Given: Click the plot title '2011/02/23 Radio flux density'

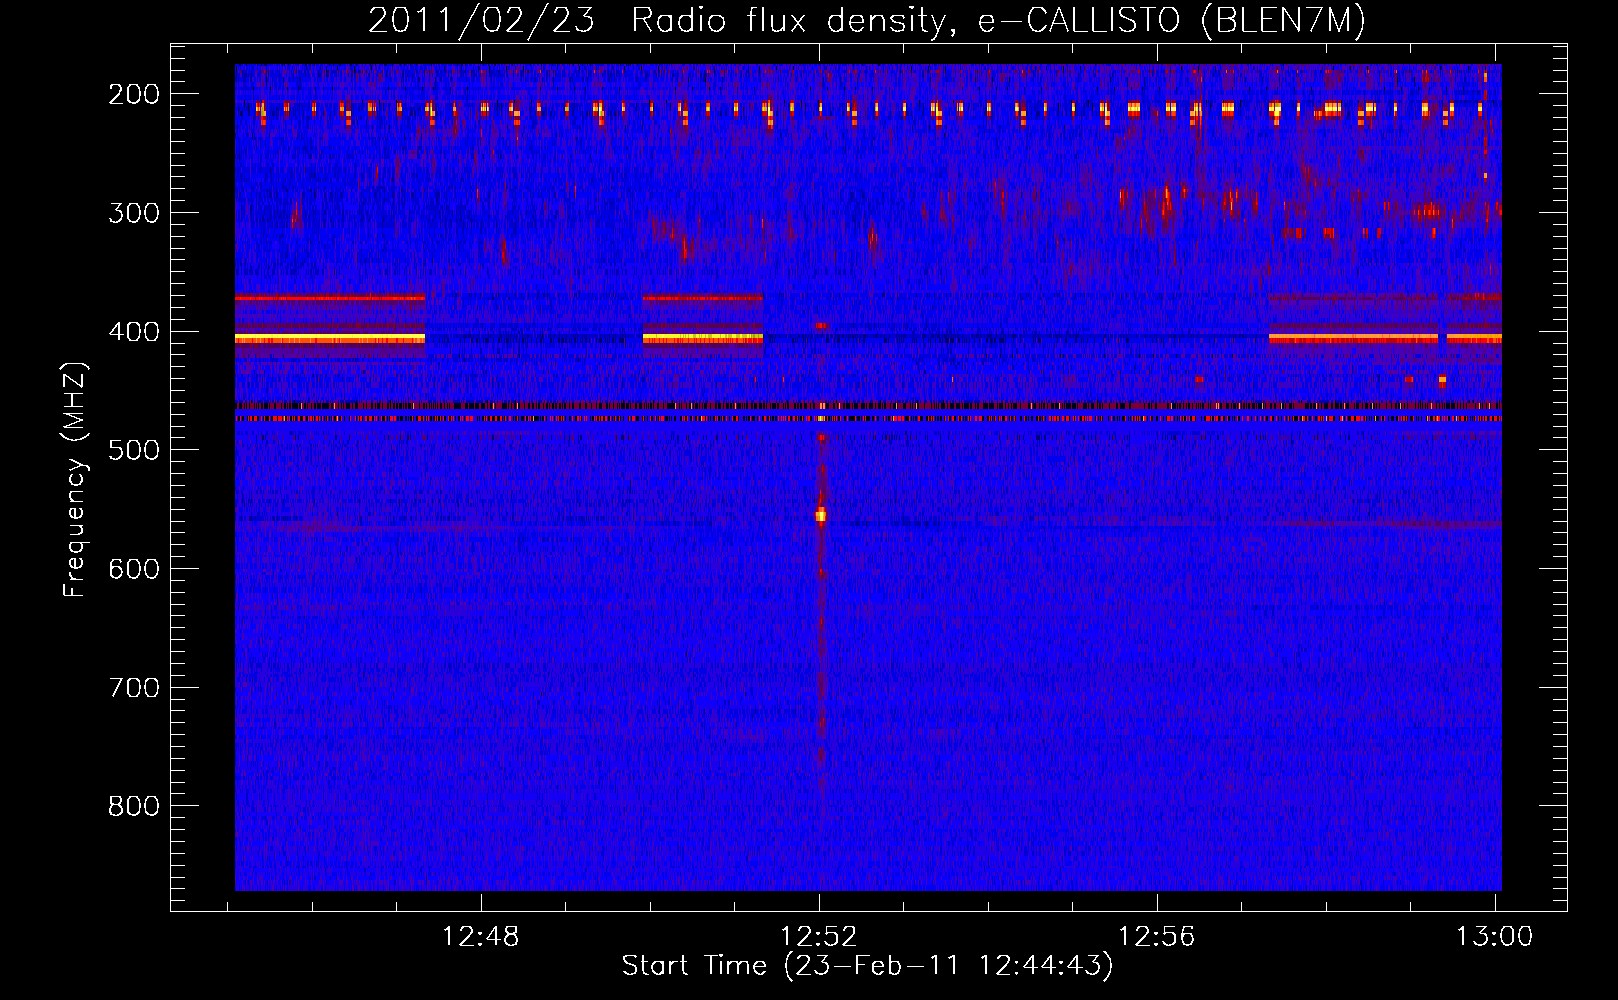Looking at the screenshot, I should 657,21.
